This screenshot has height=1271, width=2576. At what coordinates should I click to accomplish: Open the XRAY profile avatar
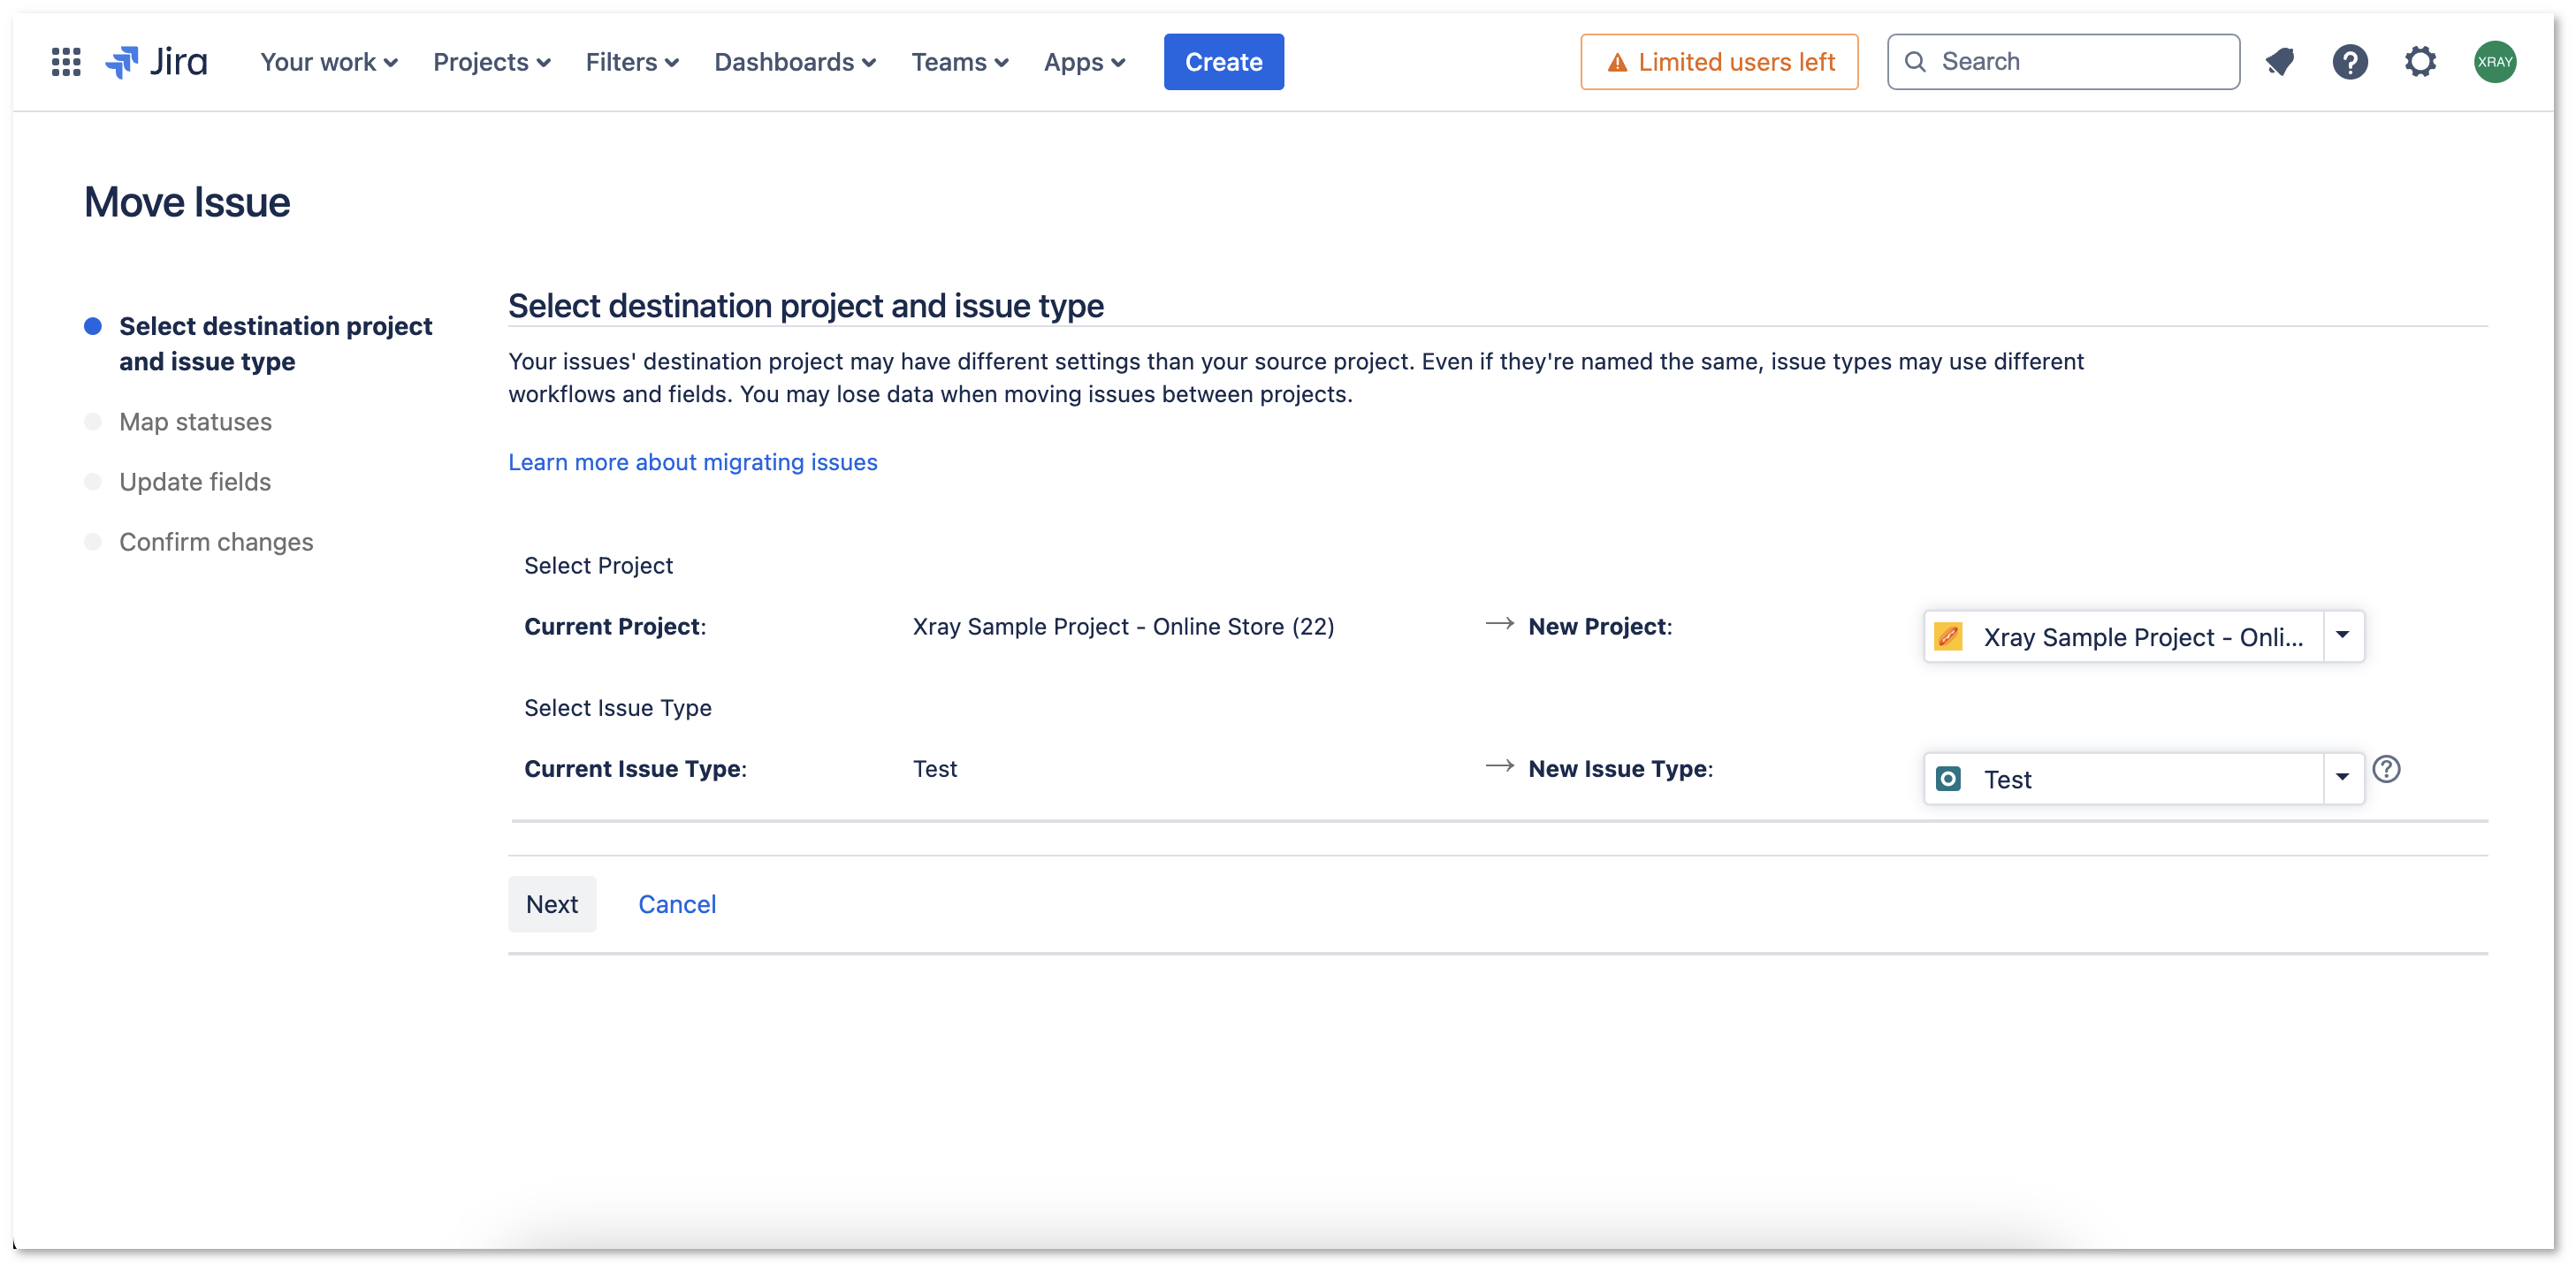[2495, 62]
